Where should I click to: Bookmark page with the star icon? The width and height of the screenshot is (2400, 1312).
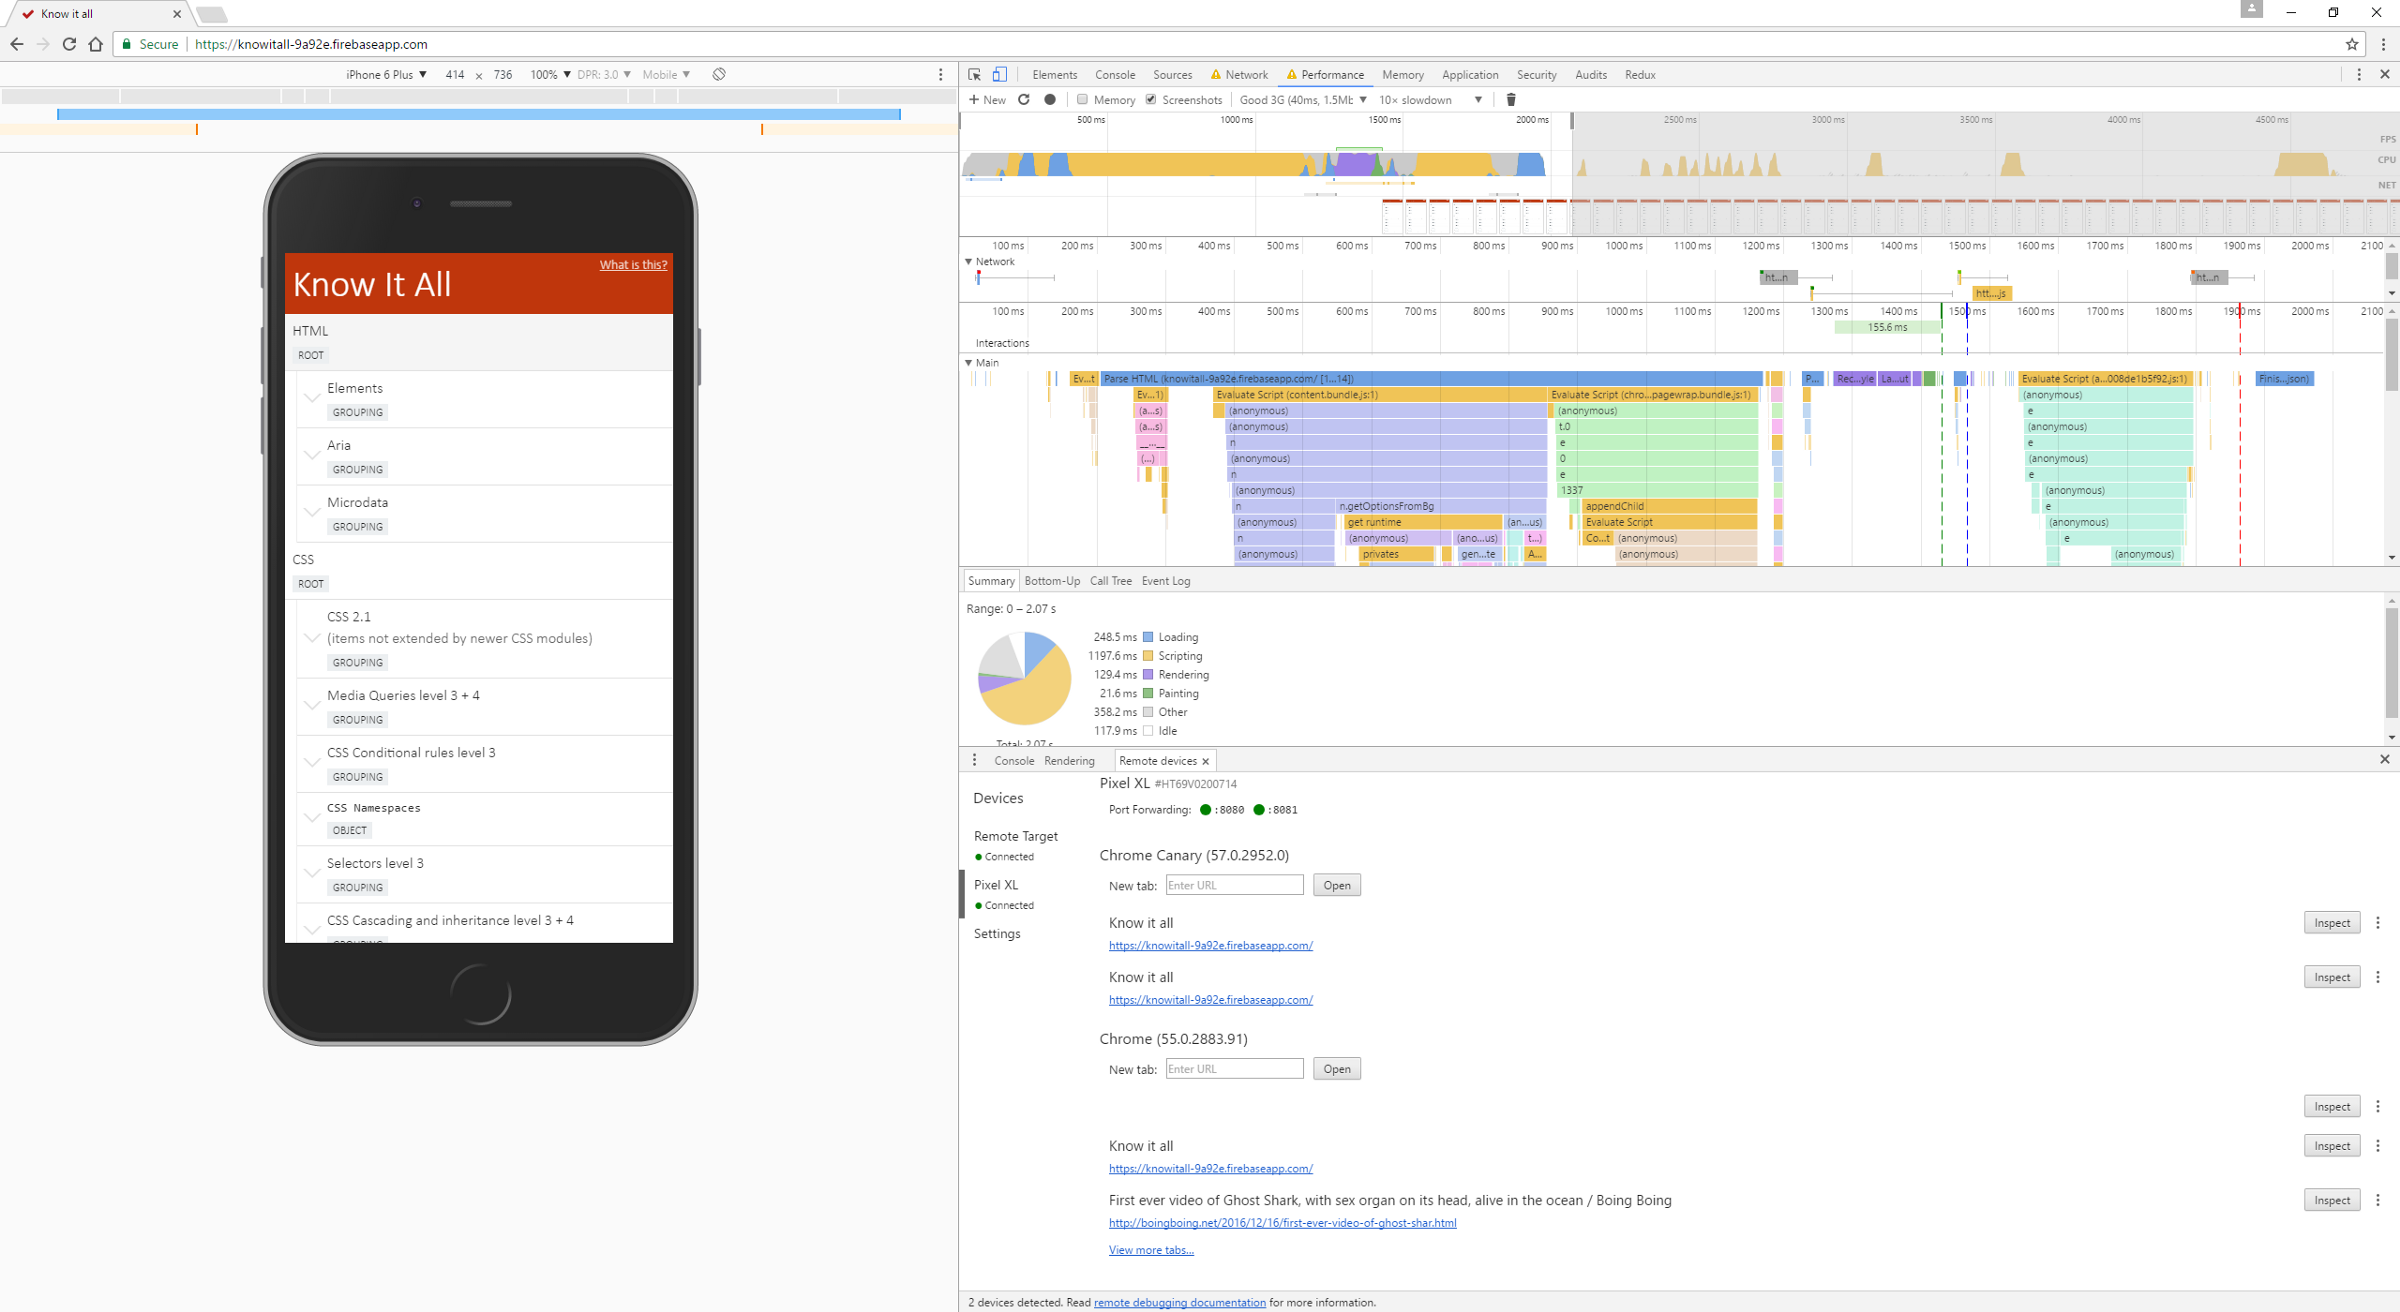click(x=2351, y=44)
